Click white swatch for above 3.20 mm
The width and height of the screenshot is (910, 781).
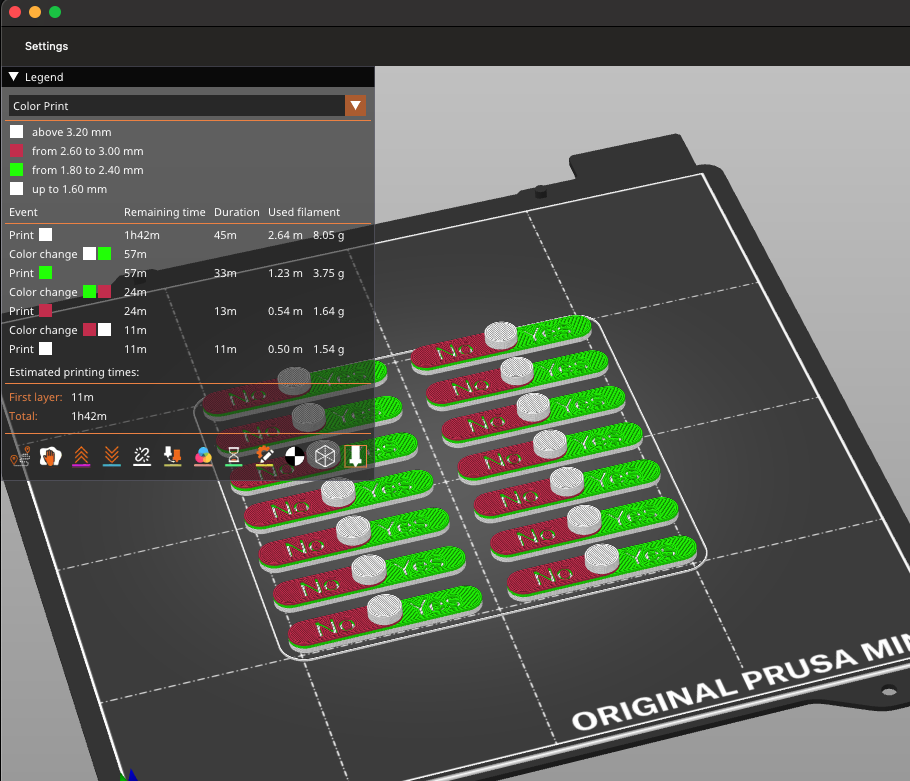click(x=16, y=132)
